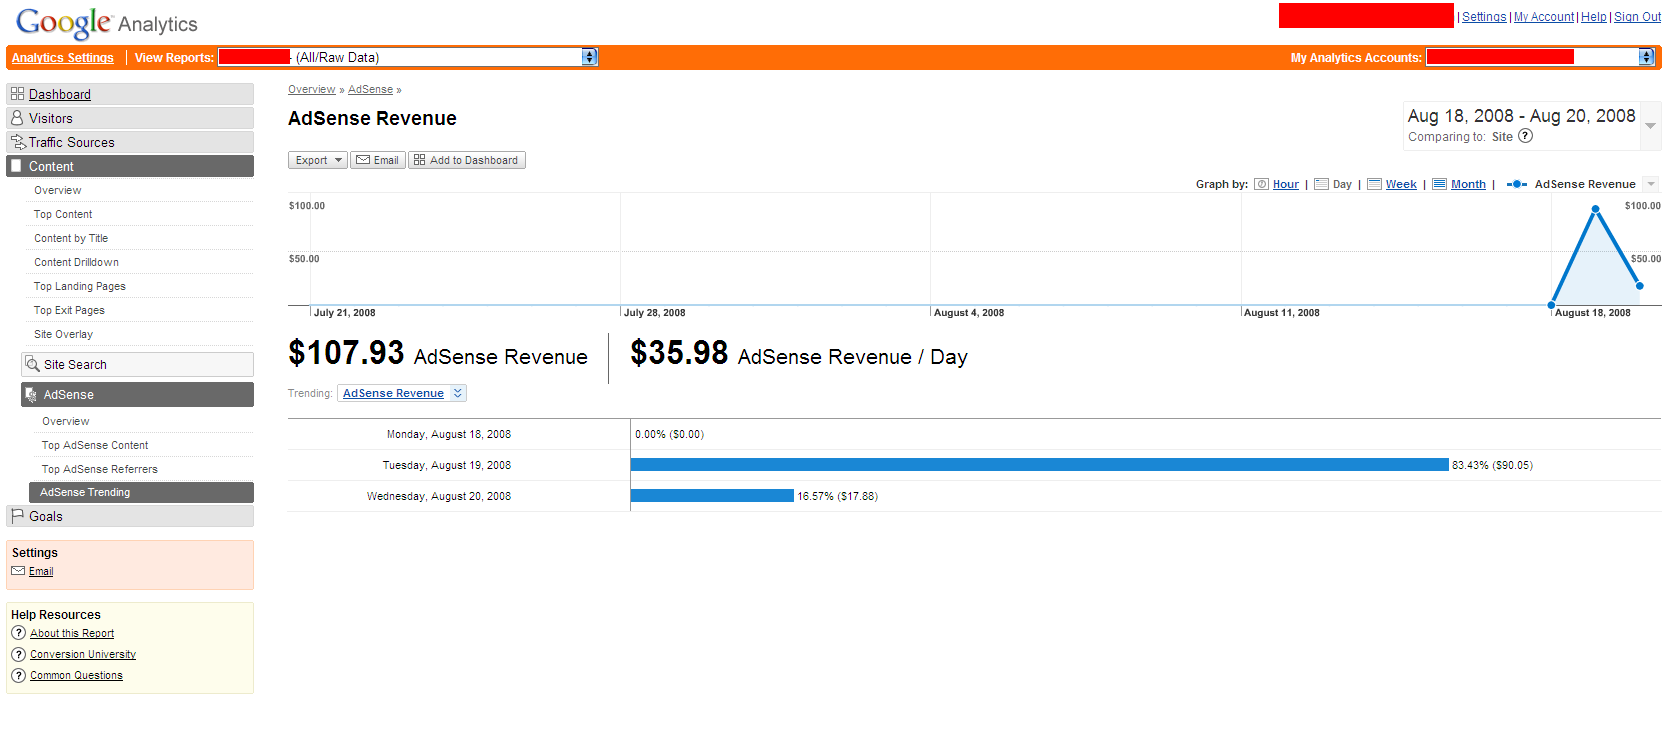1669x749 pixels.
Task: Open Dashboard from the grid icon
Action: click(17, 94)
